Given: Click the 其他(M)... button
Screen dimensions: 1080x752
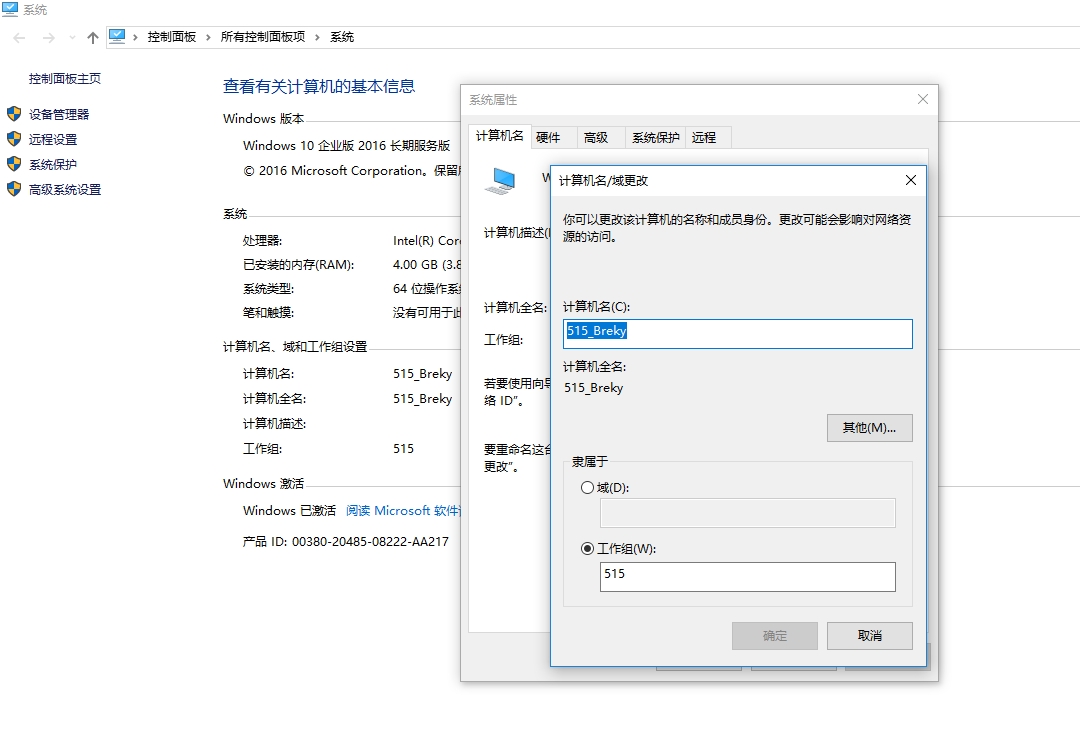Looking at the screenshot, I should coord(869,428).
